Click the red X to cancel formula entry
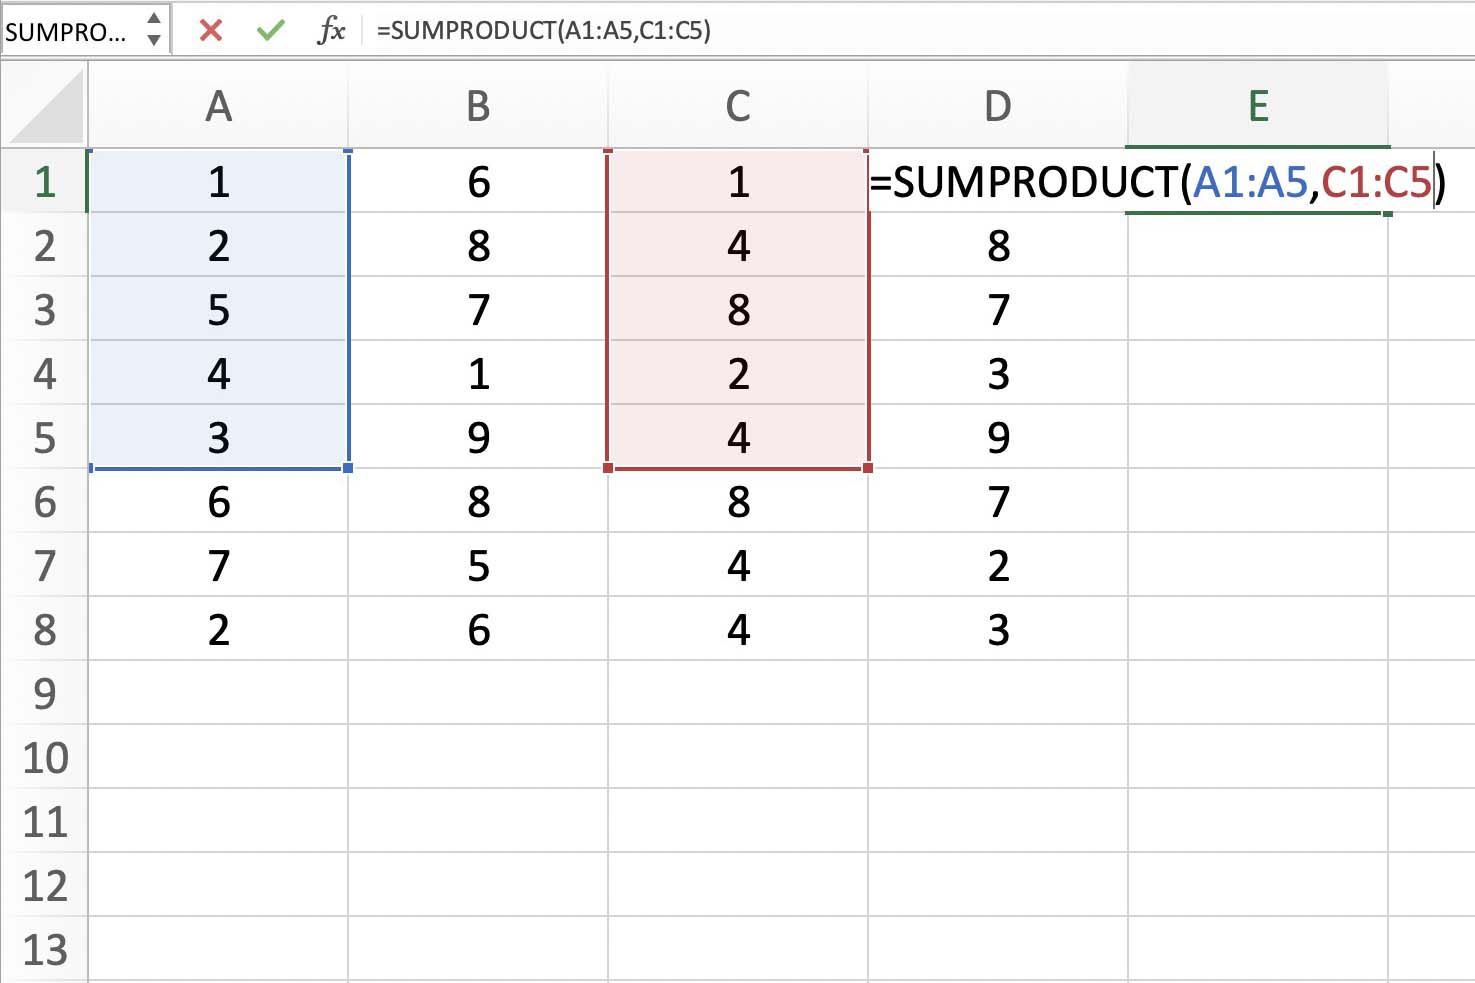The width and height of the screenshot is (1475, 983). 209,30
